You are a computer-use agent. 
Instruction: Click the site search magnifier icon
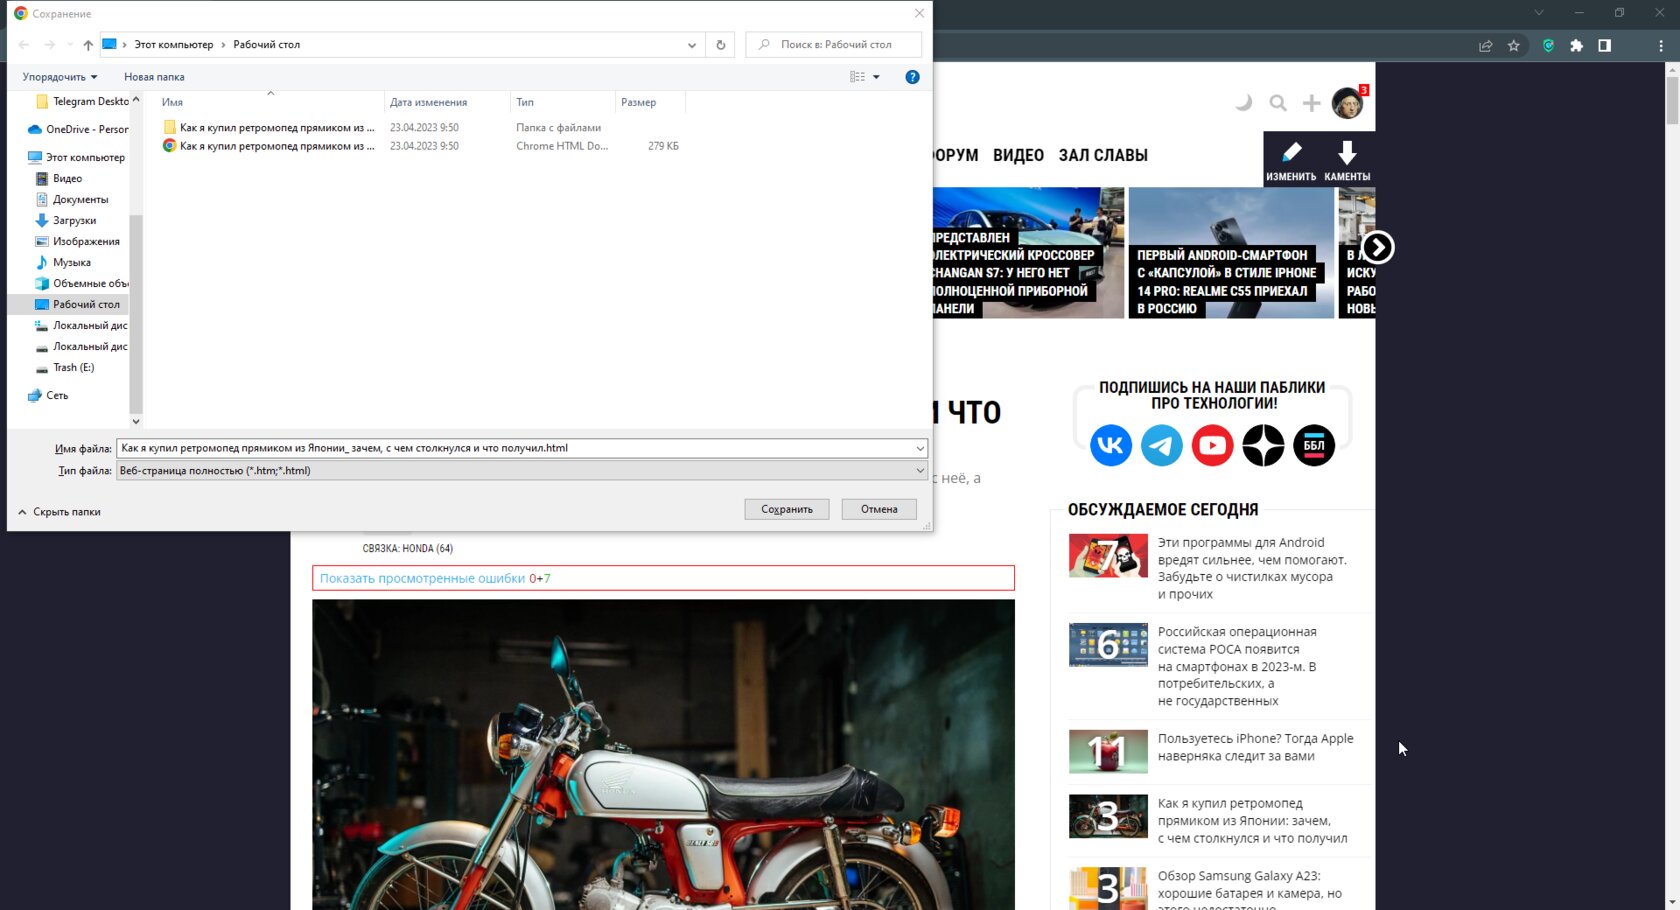tap(1278, 103)
